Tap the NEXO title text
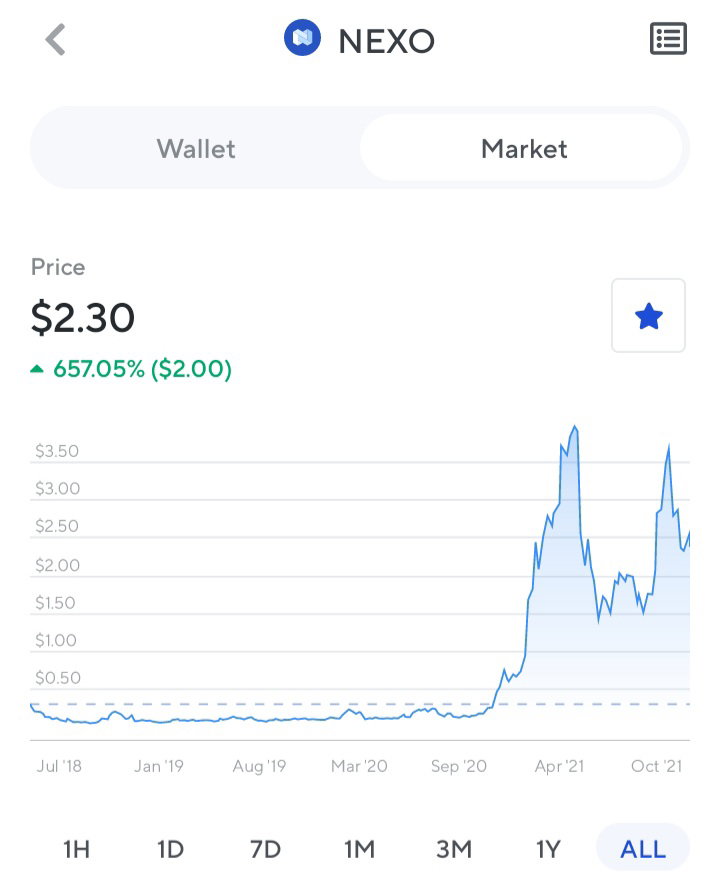The height and width of the screenshot is (891, 720). pyautogui.click(x=386, y=41)
